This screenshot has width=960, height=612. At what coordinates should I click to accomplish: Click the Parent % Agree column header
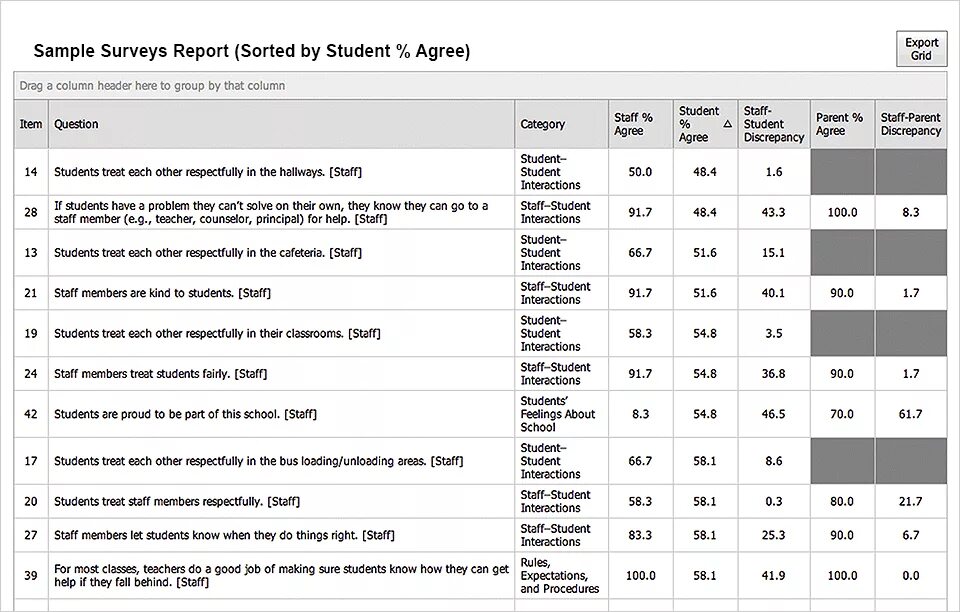pos(839,124)
